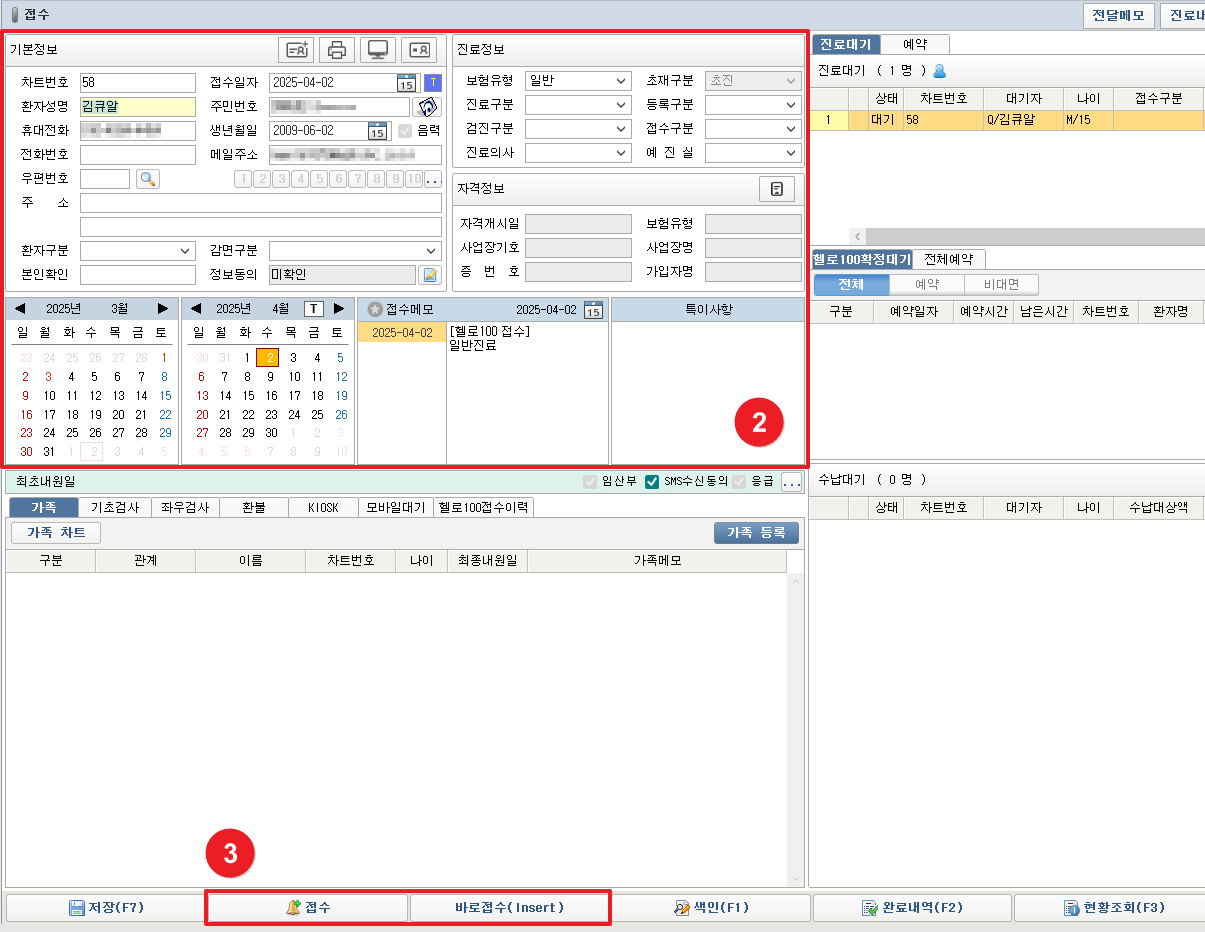The height and width of the screenshot is (932, 1205).
Task: Click the 정보동의 edit note icon
Action: [x=429, y=275]
